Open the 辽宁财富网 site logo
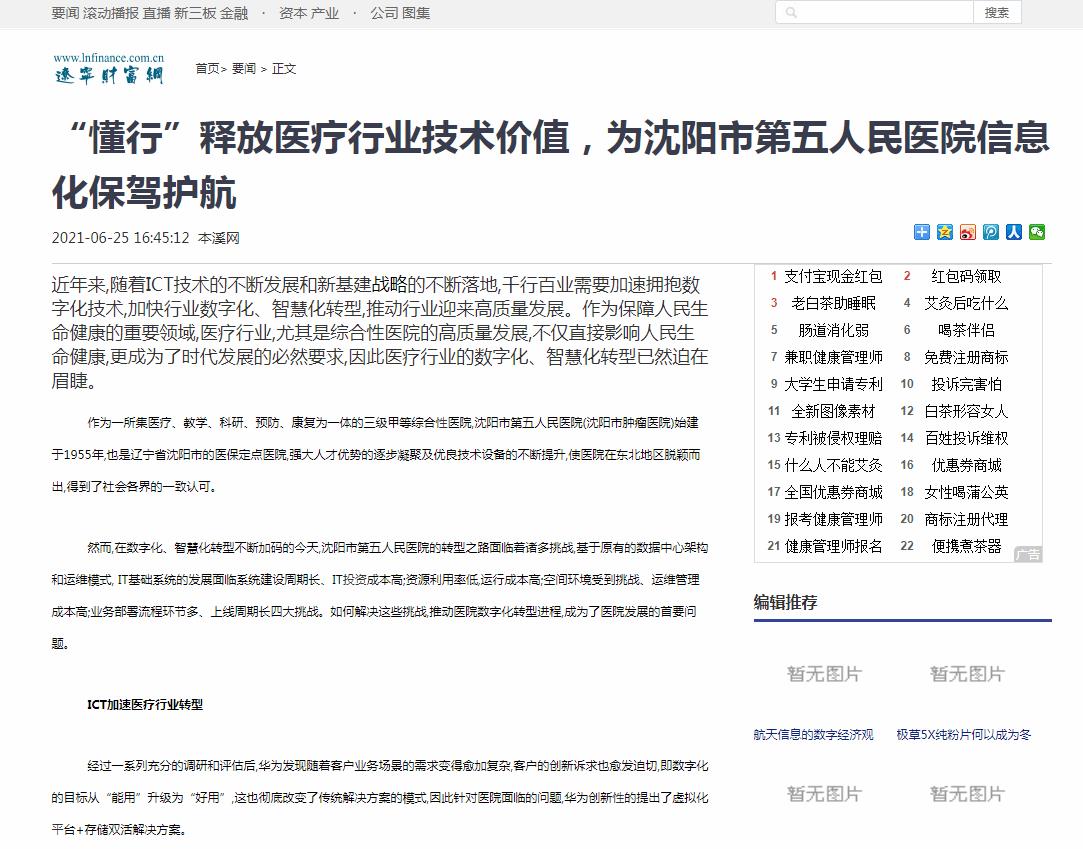1083x849 pixels. [108, 68]
